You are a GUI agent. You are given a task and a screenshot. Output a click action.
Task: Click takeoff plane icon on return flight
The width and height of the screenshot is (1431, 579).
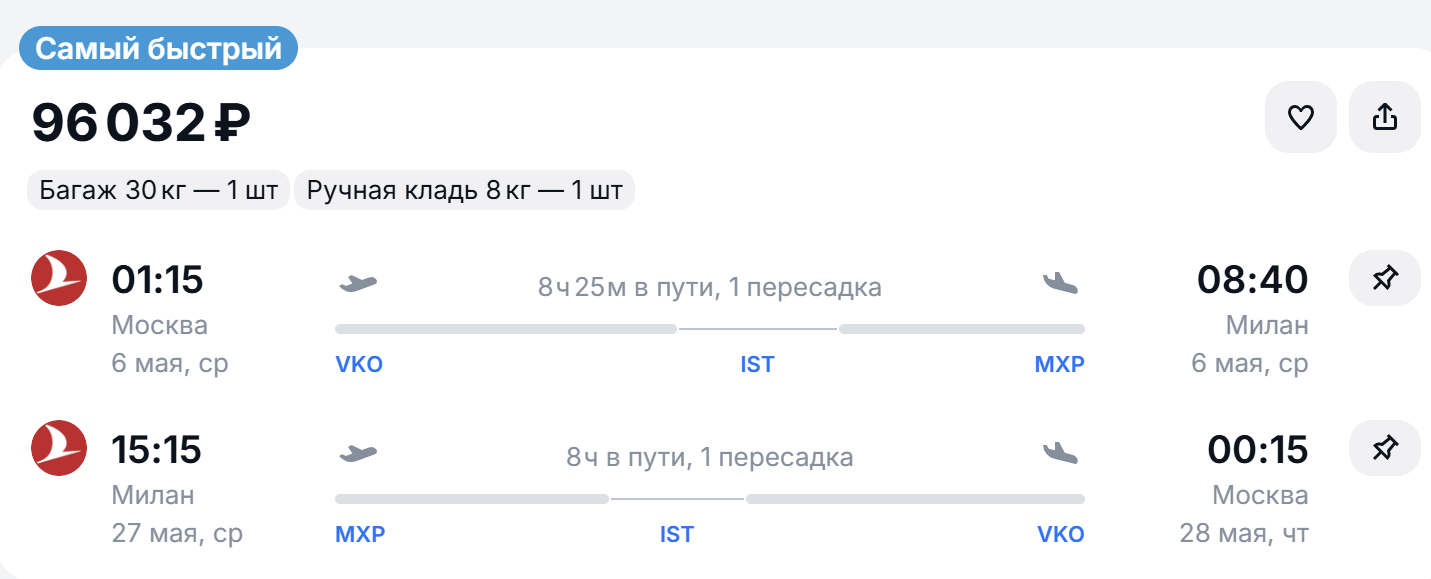coord(358,453)
